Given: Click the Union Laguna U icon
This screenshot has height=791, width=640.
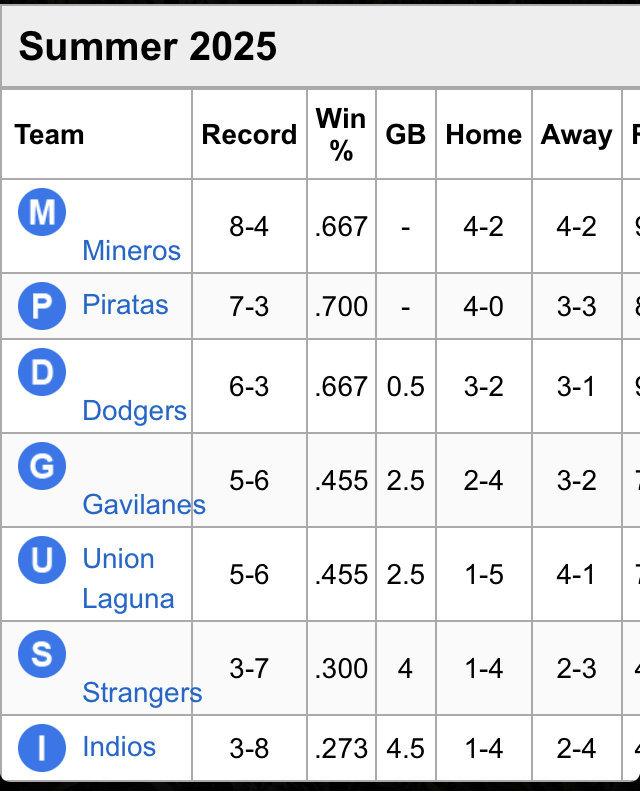Looking at the screenshot, I should point(42,559).
